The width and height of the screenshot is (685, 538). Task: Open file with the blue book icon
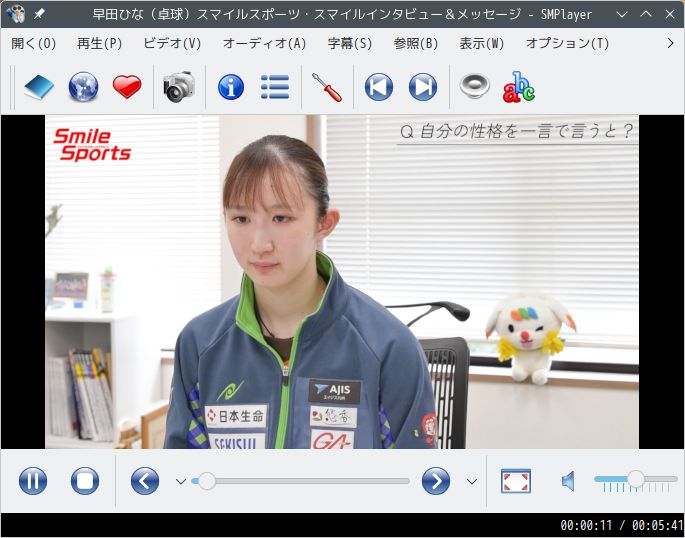click(39, 87)
